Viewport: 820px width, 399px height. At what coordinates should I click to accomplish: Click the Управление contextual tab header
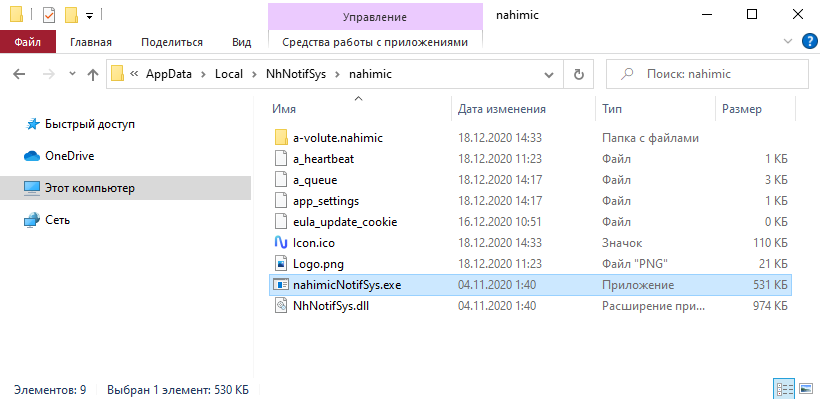pyautogui.click(x=375, y=17)
